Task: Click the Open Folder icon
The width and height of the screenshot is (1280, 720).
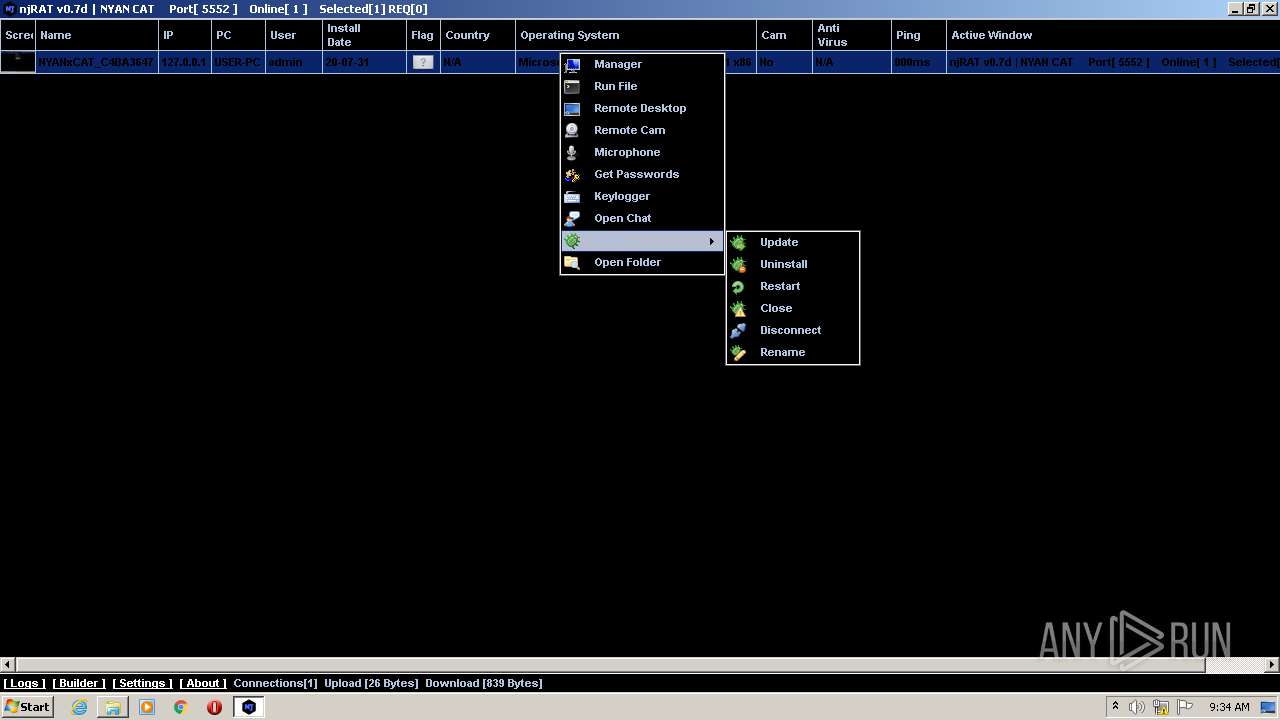Action: tap(572, 263)
